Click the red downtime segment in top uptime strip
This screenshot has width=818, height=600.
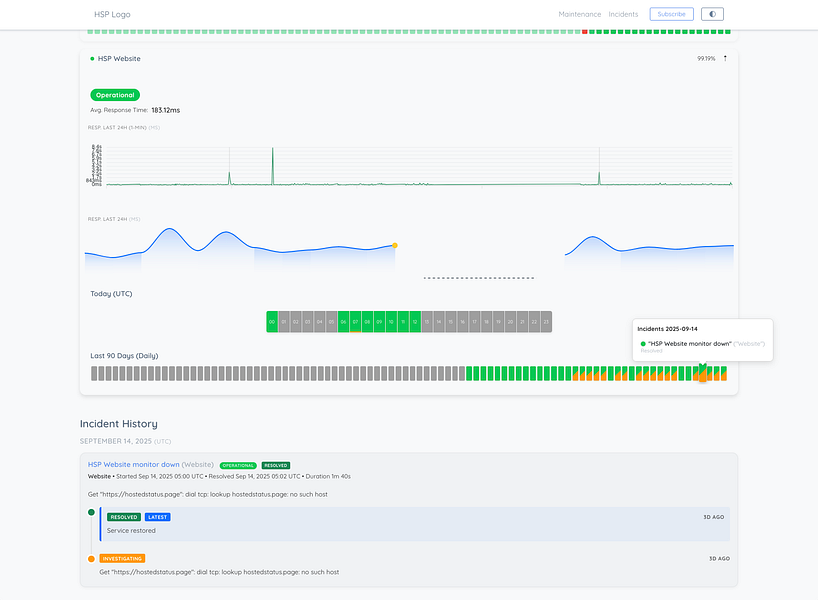(584, 32)
